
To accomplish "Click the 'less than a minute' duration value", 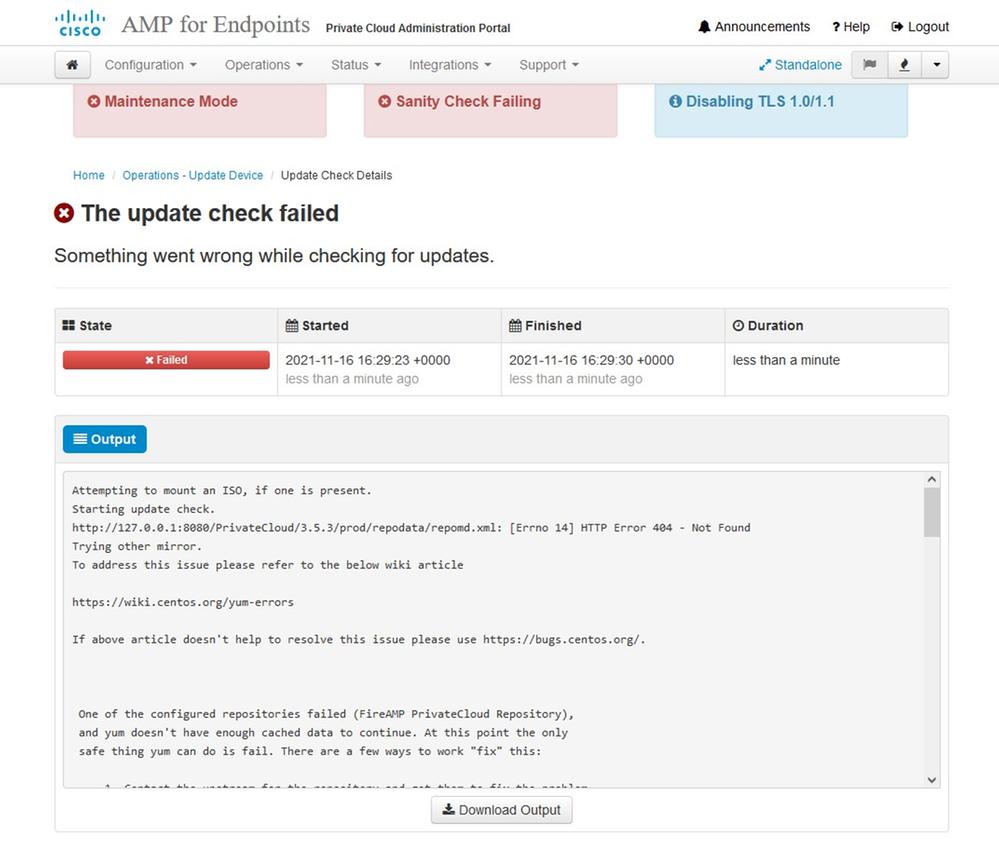I will click(786, 360).
